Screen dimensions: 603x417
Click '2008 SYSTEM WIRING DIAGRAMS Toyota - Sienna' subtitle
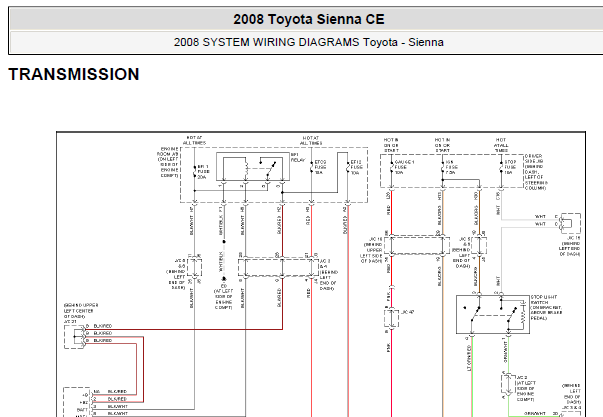point(308,42)
